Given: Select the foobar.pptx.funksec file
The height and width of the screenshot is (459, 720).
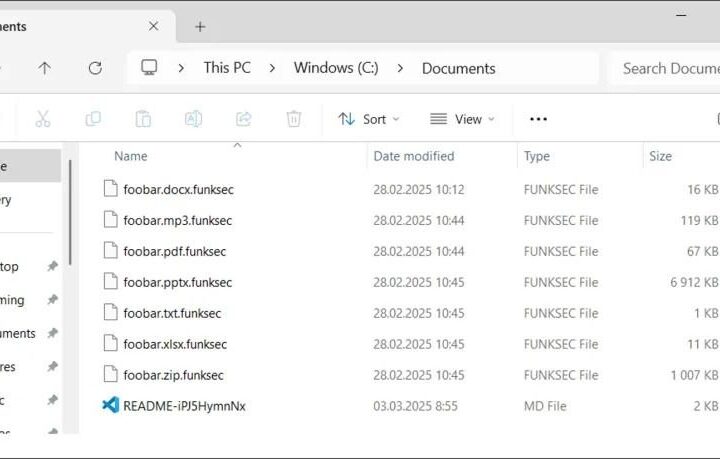Looking at the screenshot, I should [177, 282].
